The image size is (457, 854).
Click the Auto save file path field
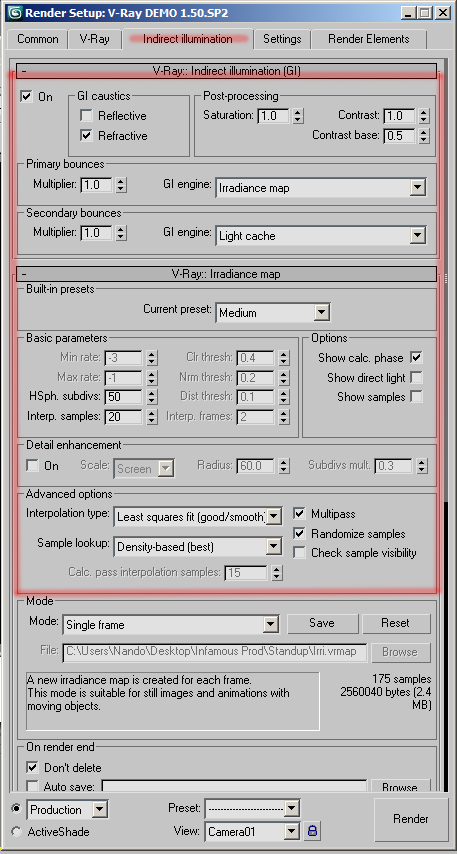coord(234,786)
